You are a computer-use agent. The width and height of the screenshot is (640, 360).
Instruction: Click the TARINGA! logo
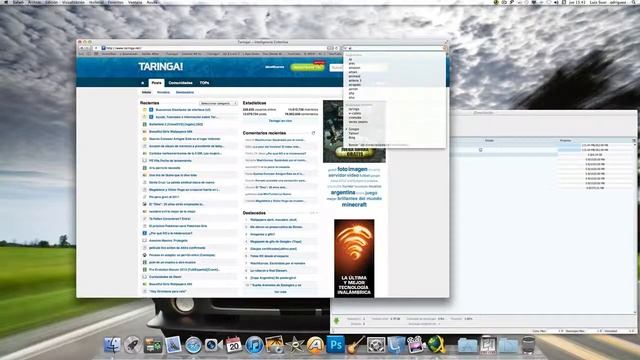160,67
